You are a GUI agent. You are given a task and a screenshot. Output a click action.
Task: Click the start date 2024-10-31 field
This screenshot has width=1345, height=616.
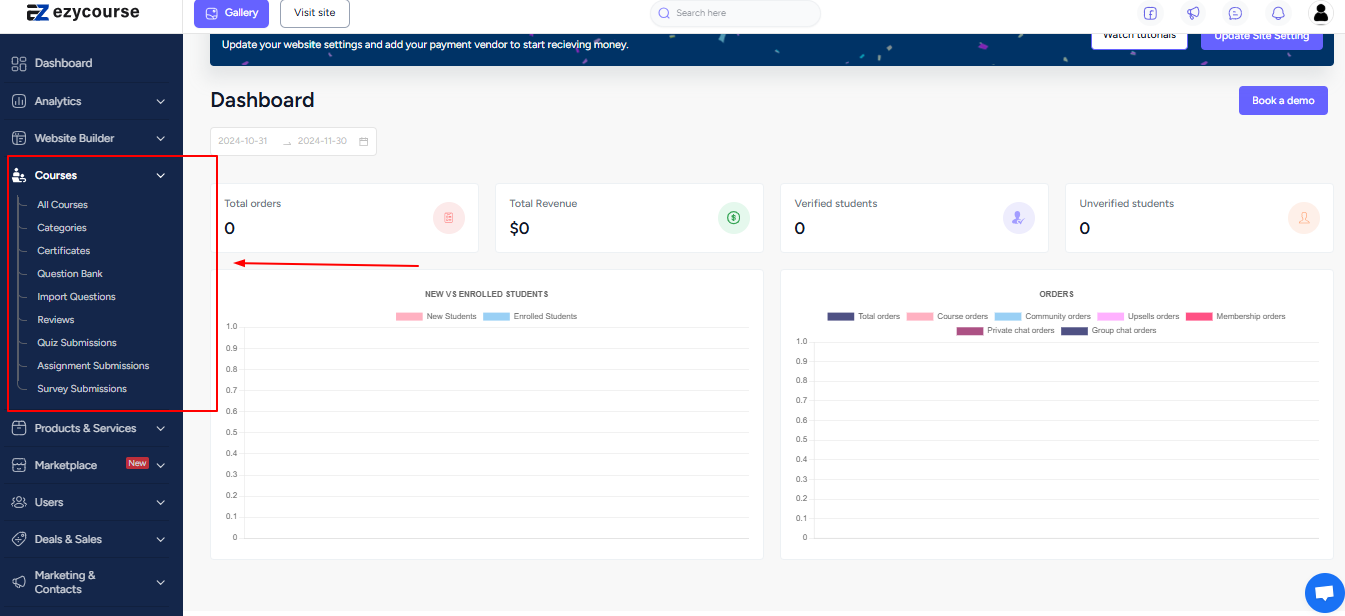(243, 141)
